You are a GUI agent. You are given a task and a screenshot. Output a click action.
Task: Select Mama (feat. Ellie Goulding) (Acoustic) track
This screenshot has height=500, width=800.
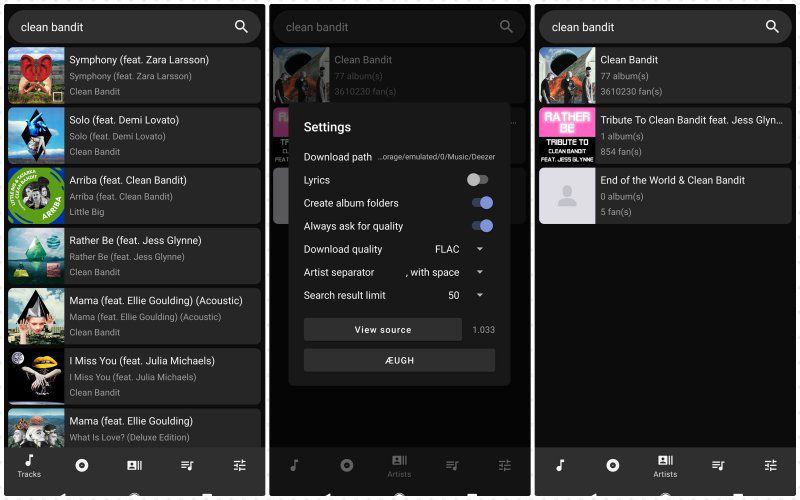pos(134,316)
